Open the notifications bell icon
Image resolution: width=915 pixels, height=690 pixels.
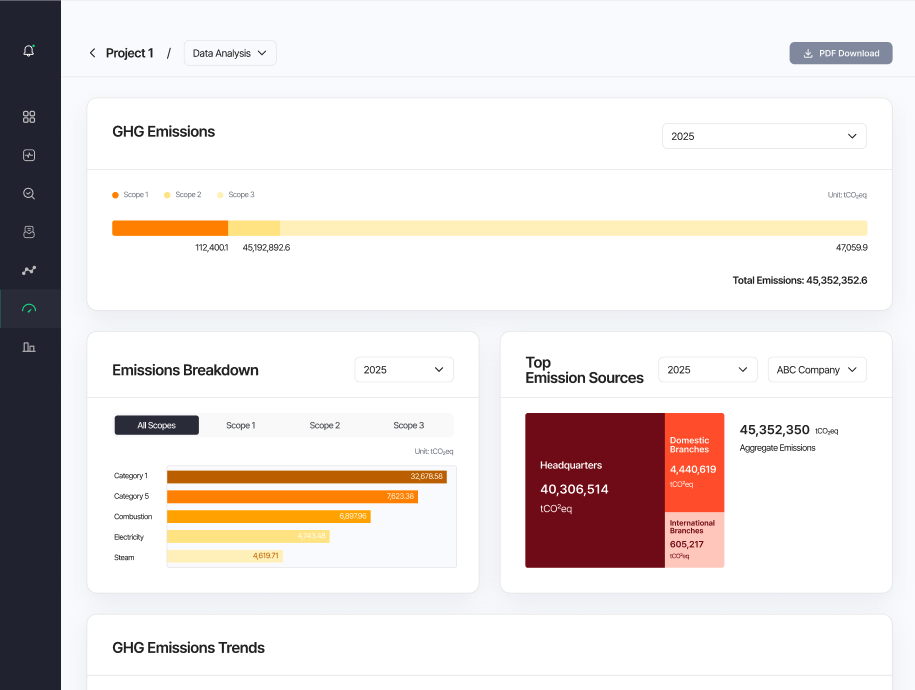[x=29, y=51]
